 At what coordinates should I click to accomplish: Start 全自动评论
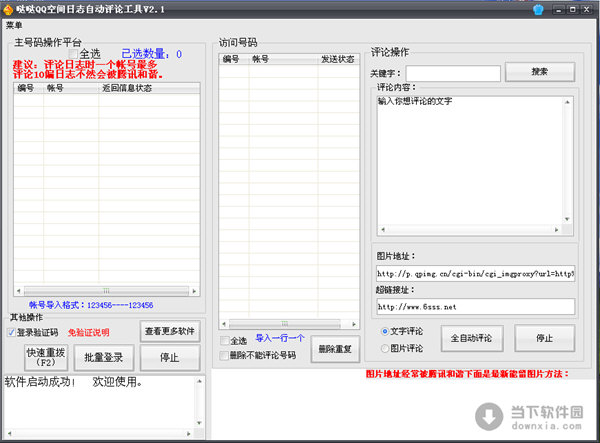click(471, 338)
